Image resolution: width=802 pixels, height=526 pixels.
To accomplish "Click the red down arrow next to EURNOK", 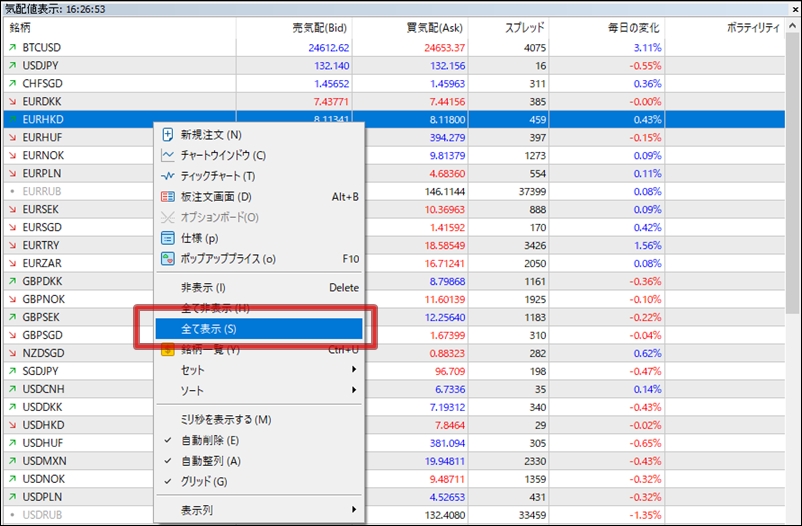I will pos(12,155).
